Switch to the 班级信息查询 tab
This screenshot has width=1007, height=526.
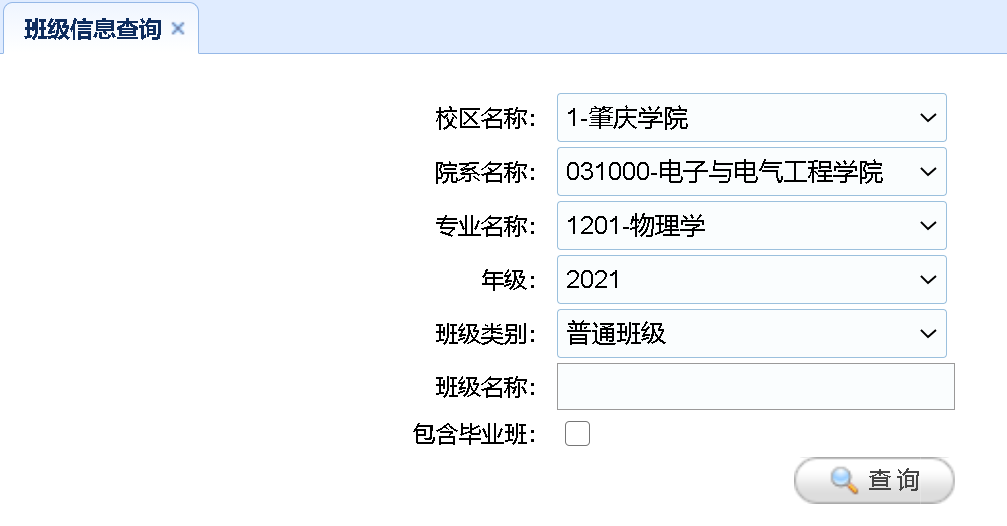[x=92, y=29]
